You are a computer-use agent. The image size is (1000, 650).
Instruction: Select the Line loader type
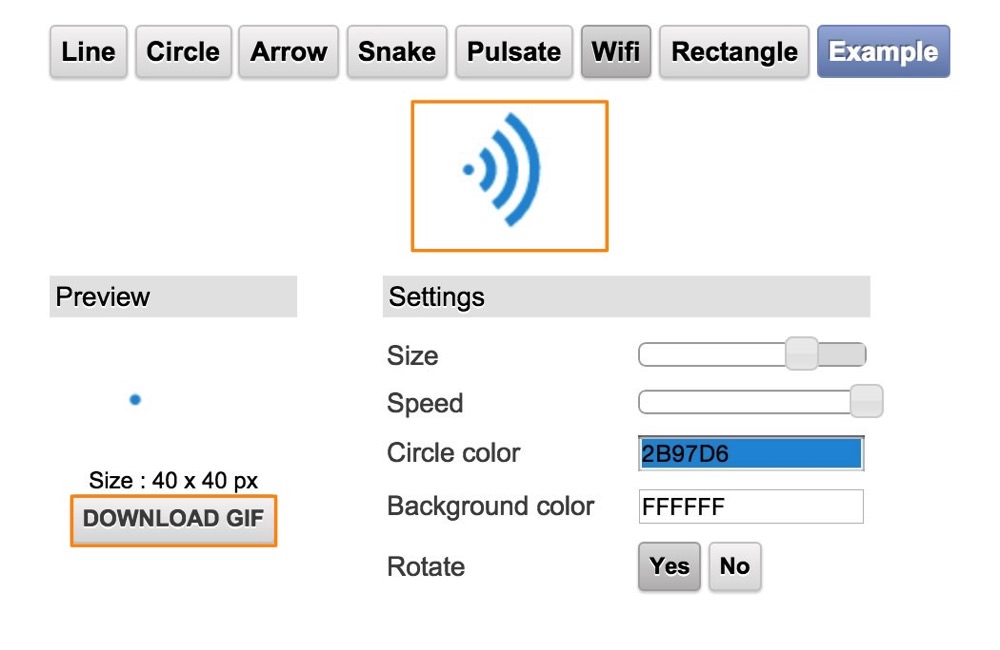(88, 52)
